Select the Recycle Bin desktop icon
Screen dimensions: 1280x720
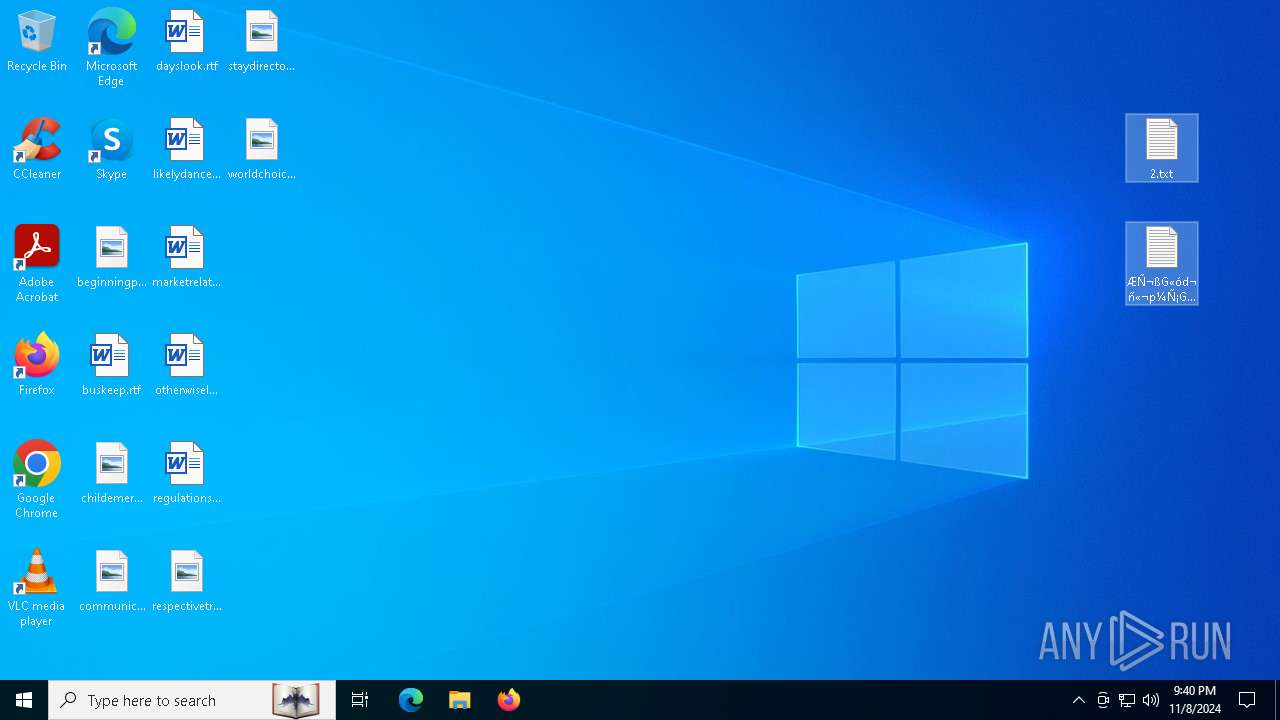[37, 42]
